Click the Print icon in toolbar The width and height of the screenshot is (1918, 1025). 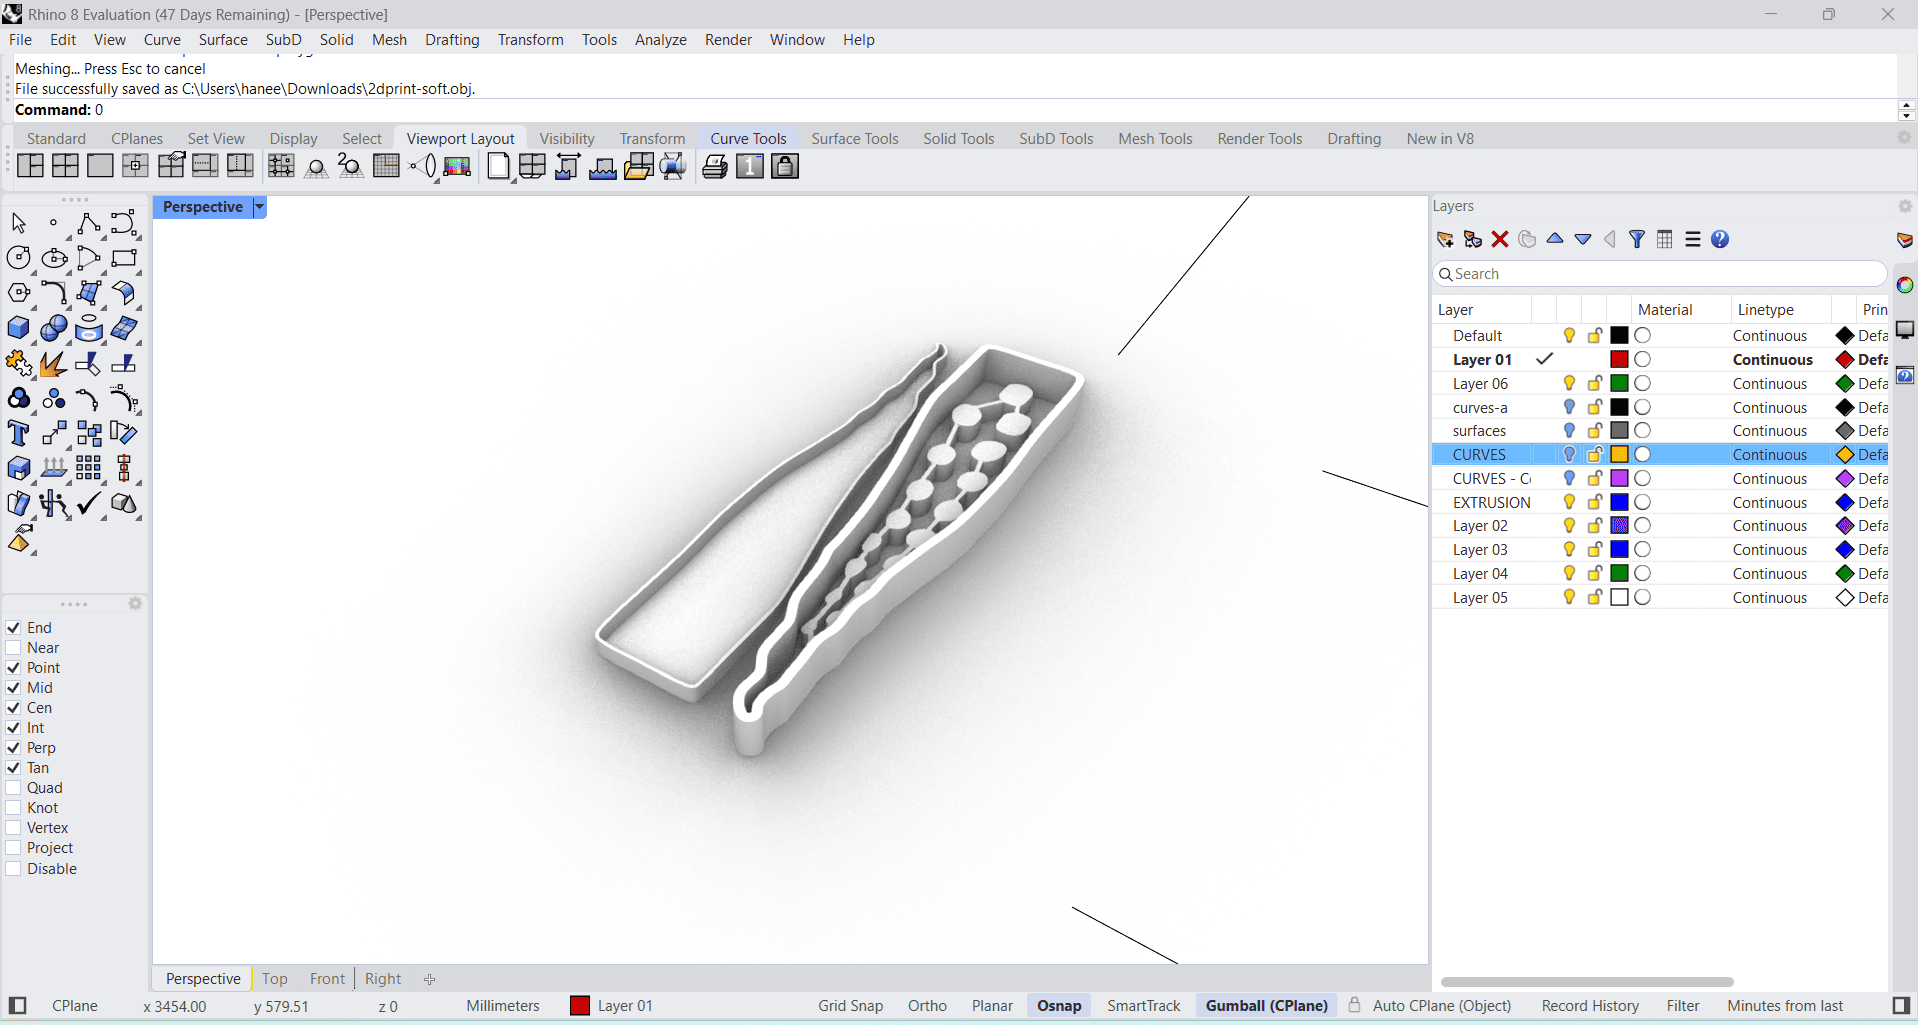pyautogui.click(x=714, y=166)
